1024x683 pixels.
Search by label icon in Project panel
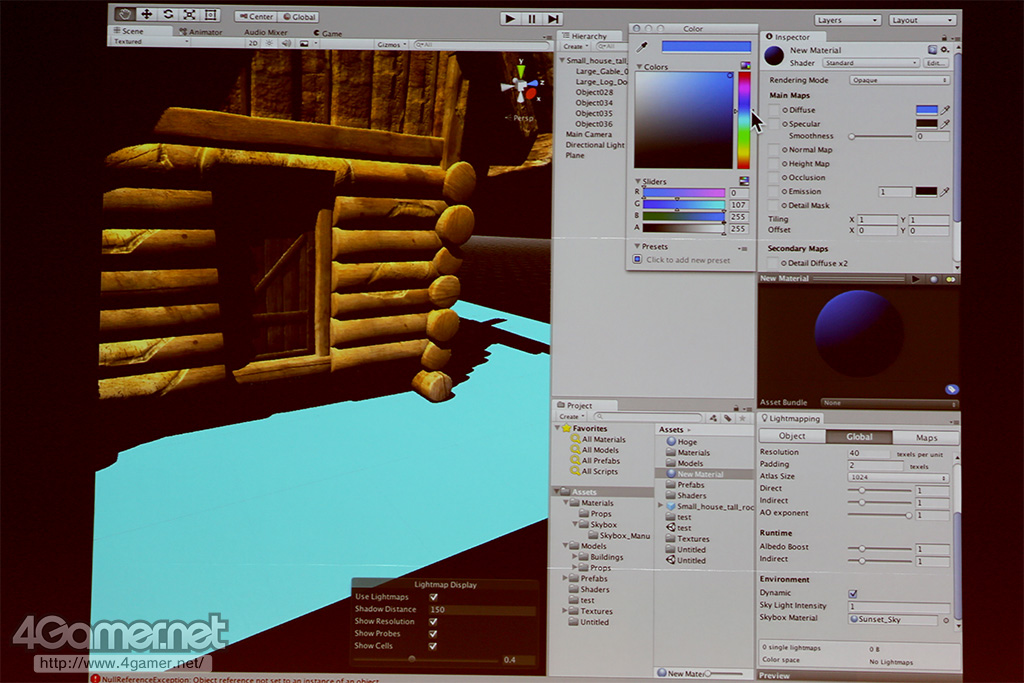(728, 417)
